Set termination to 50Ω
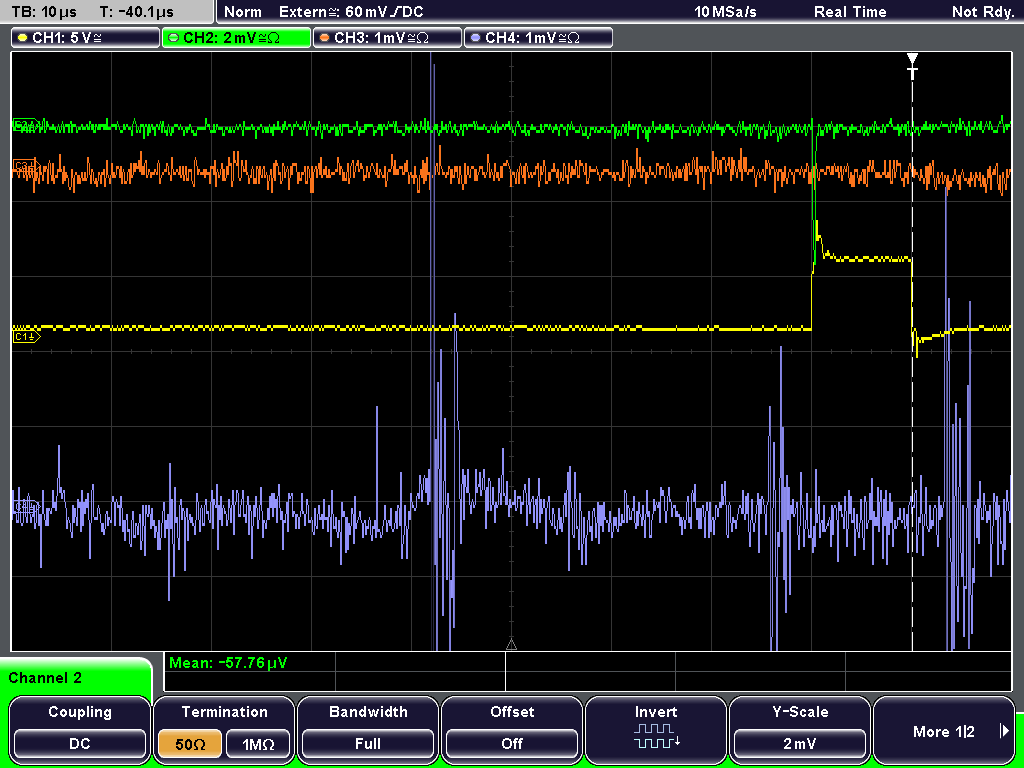The height and width of the screenshot is (768, 1024). [190, 744]
